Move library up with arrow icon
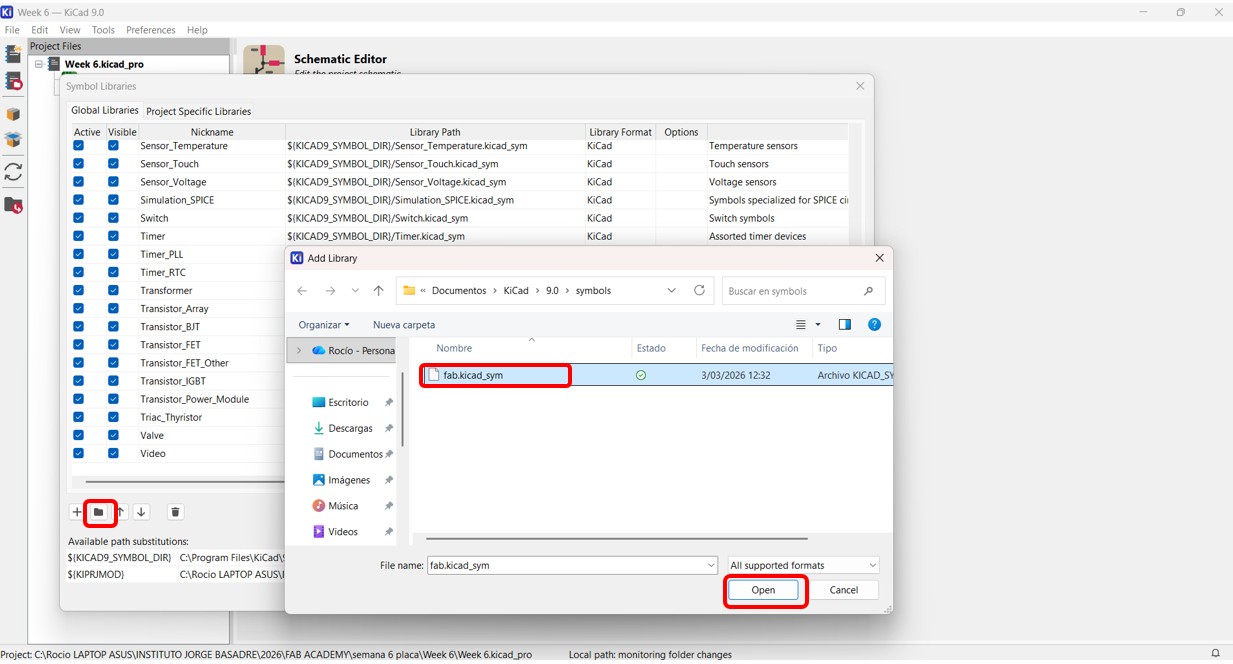Screen dimensions: 1233x664 click(x=120, y=512)
